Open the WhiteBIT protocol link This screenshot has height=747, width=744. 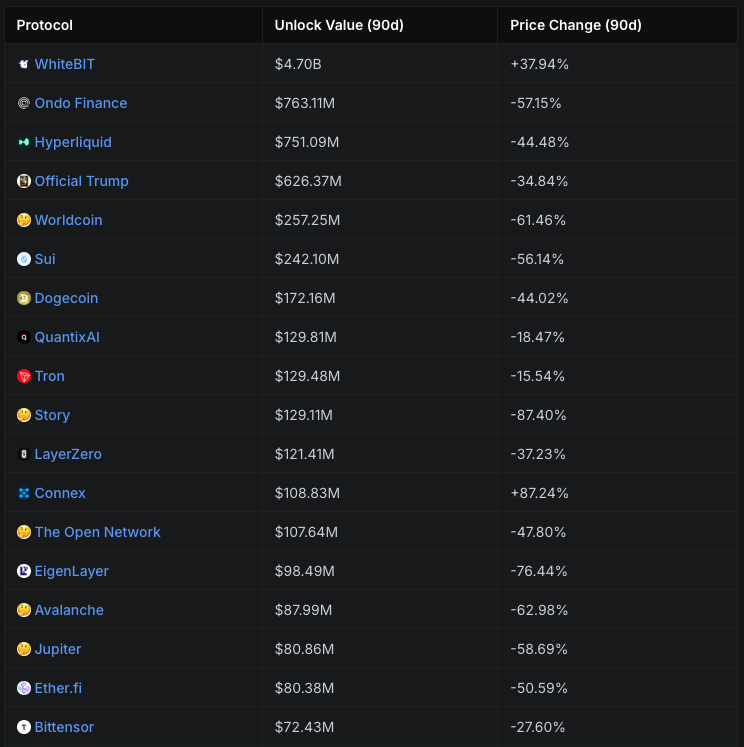65,64
